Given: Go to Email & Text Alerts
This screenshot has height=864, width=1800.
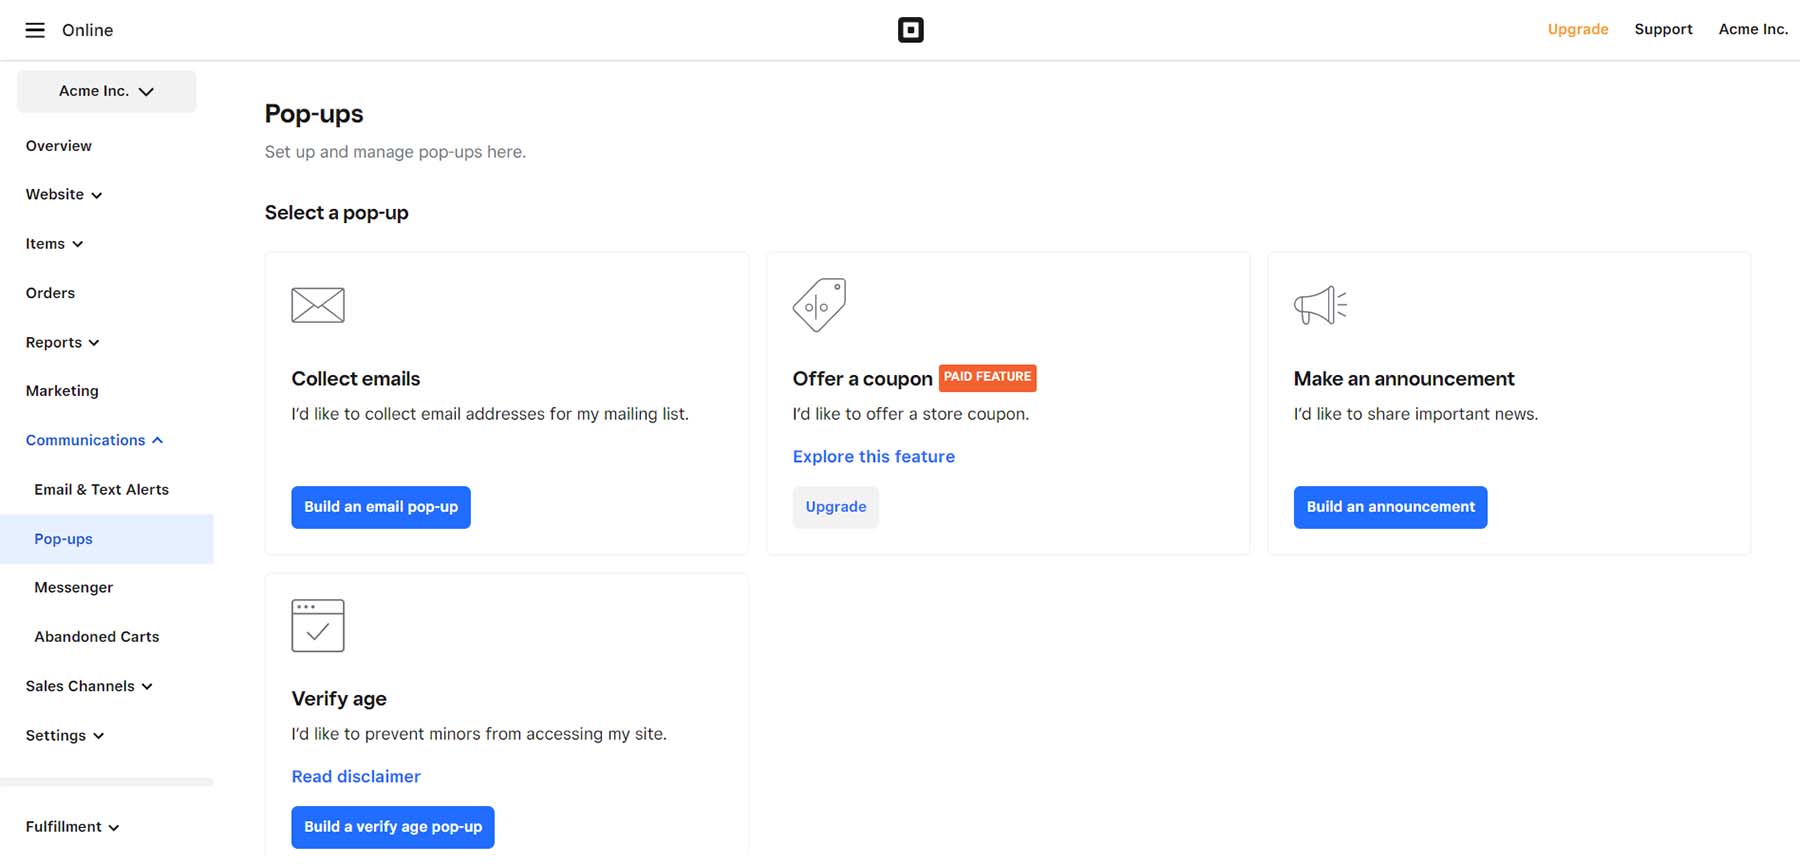Looking at the screenshot, I should click(101, 489).
